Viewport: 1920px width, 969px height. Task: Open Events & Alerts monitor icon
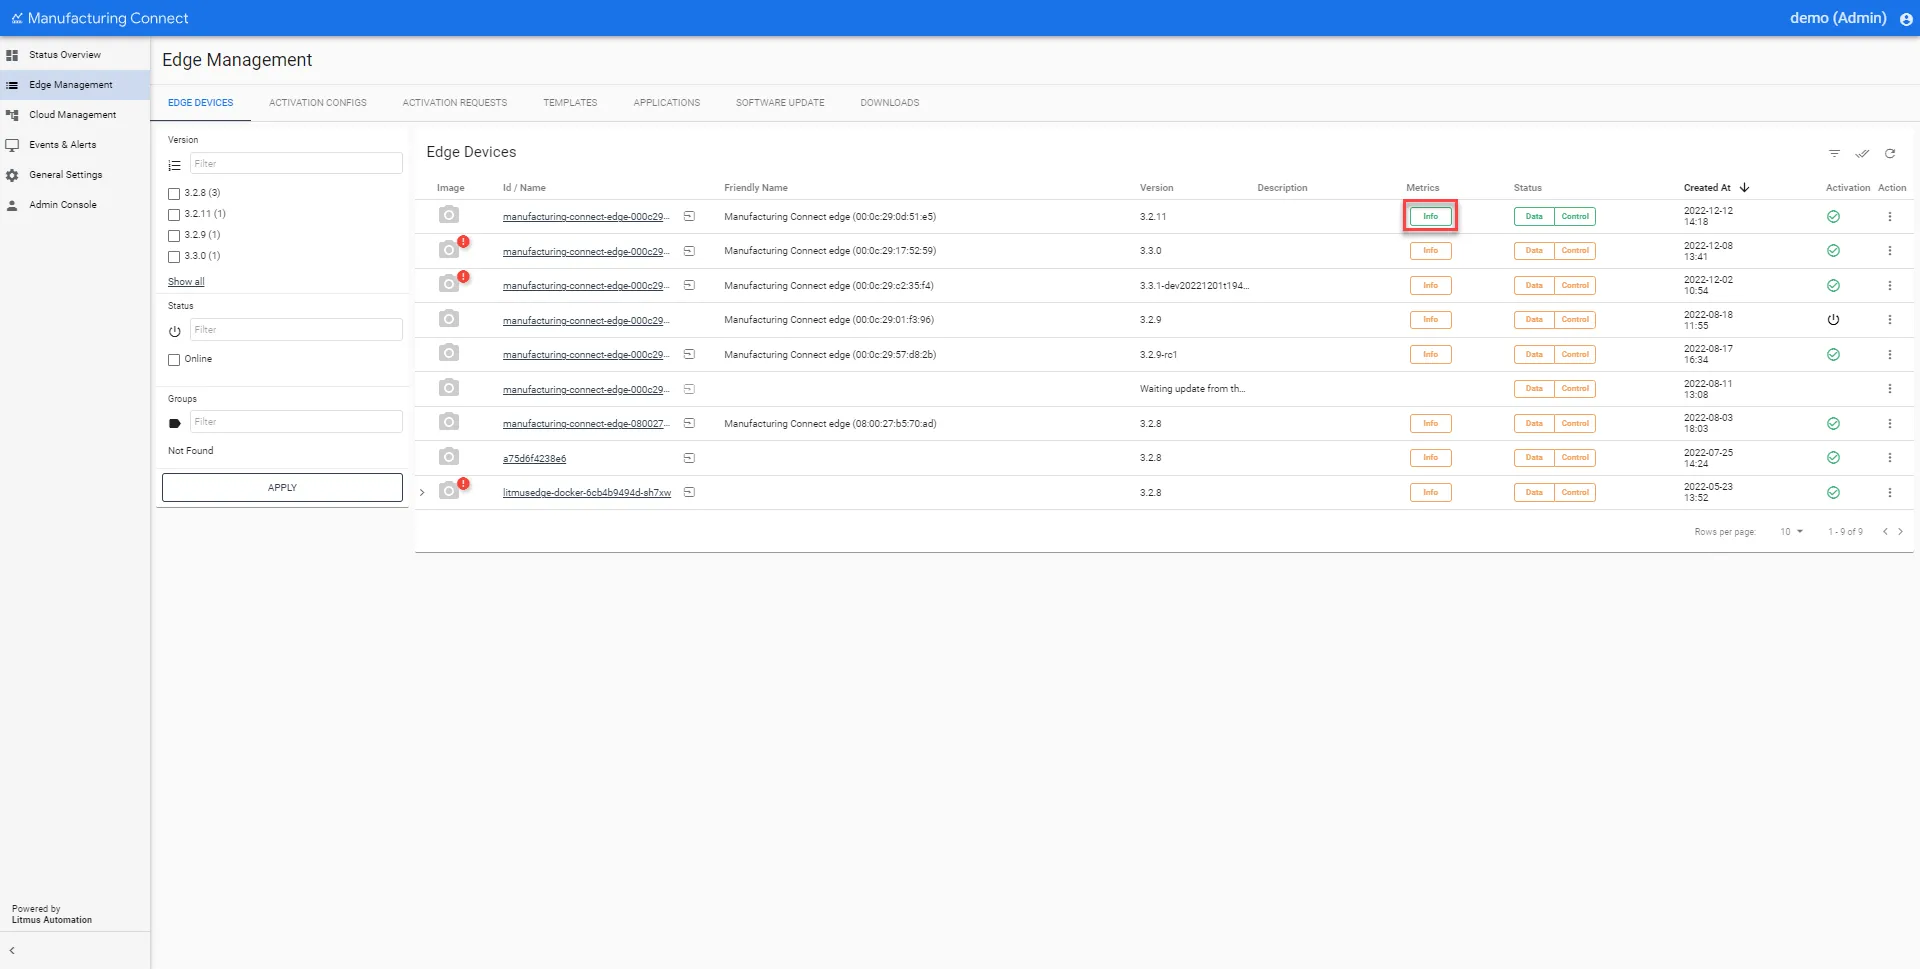click(x=12, y=145)
